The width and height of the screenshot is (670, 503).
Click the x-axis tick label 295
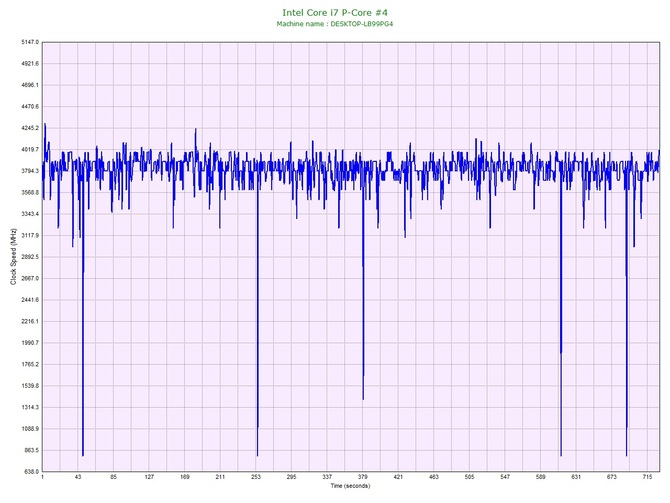(x=291, y=477)
